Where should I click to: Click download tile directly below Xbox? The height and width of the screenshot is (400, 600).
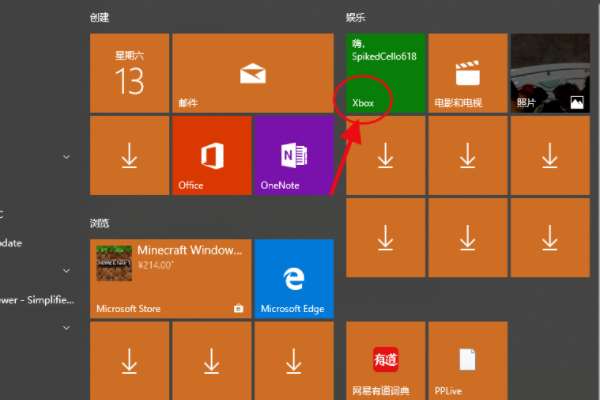(x=385, y=155)
